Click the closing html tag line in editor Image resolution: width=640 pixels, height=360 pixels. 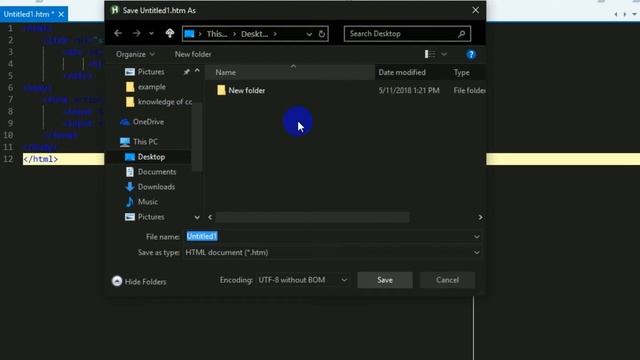point(40,159)
